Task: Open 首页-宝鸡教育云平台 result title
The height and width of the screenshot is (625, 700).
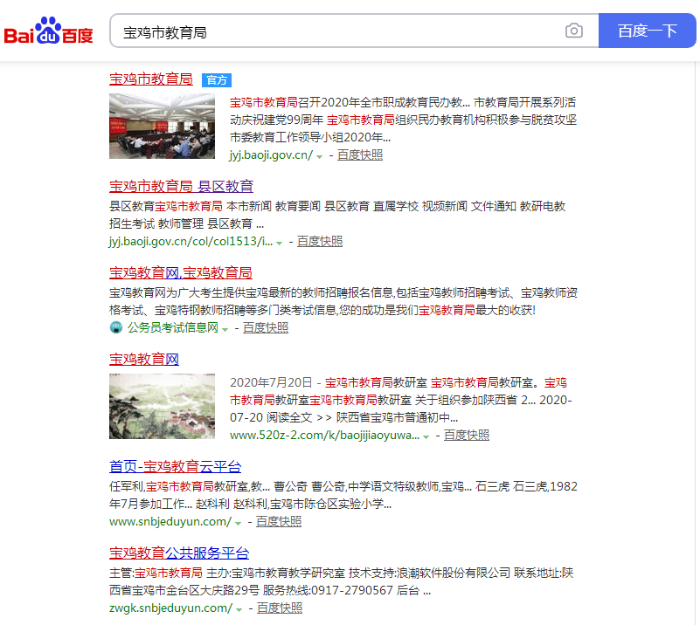Action: coord(175,467)
